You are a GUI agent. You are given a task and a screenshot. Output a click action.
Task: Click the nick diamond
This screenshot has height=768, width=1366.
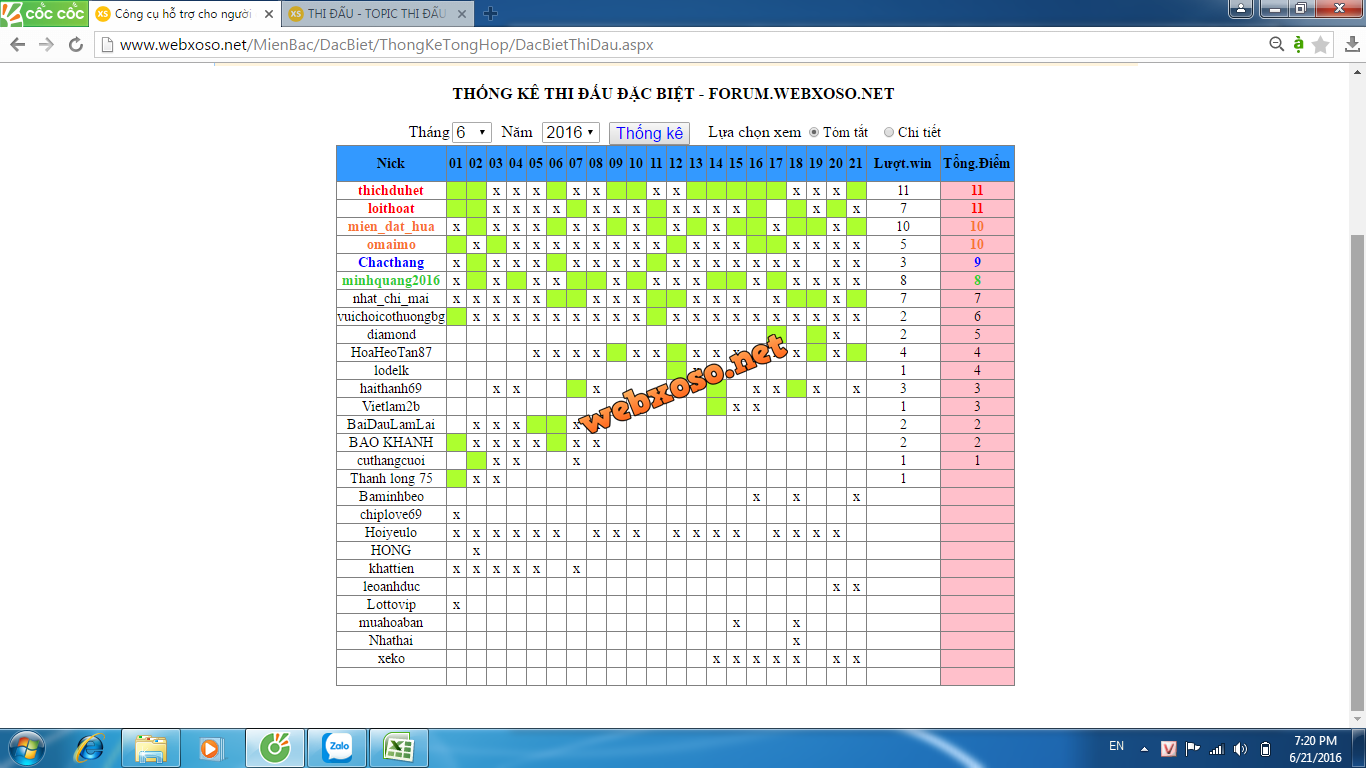[x=391, y=334]
